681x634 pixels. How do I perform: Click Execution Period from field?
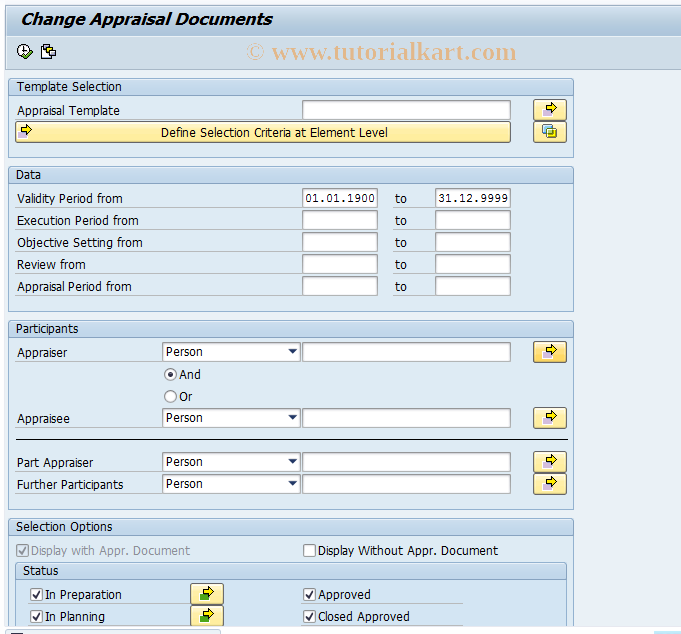click(x=340, y=220)
